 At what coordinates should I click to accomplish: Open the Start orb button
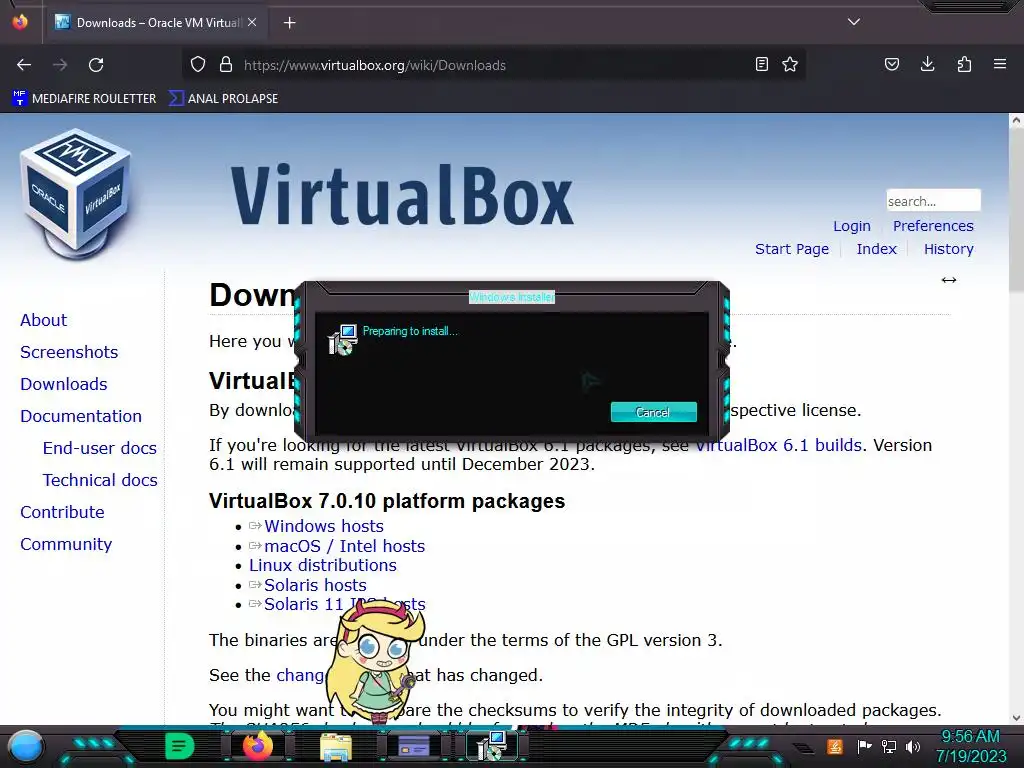pyautogui.click(x=26, y=746)
